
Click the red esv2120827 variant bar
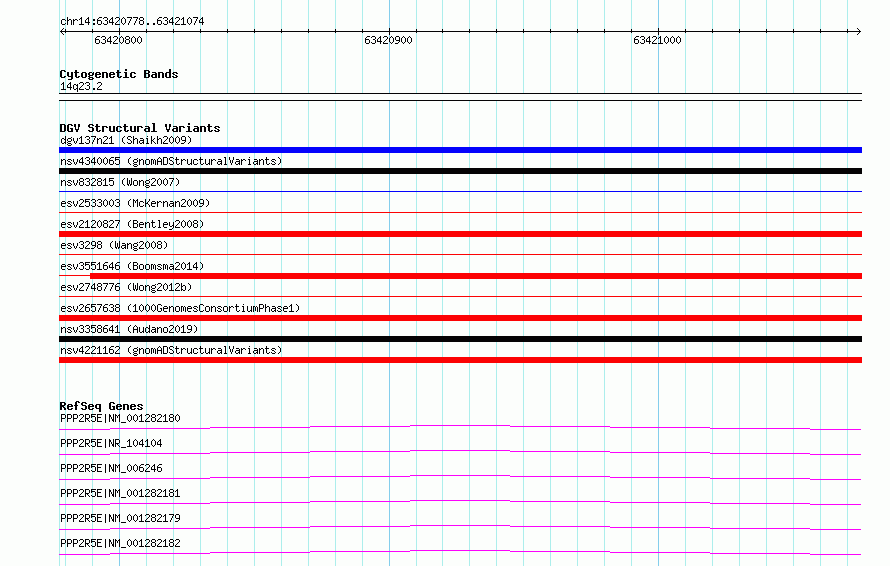[x=460, y=234]
